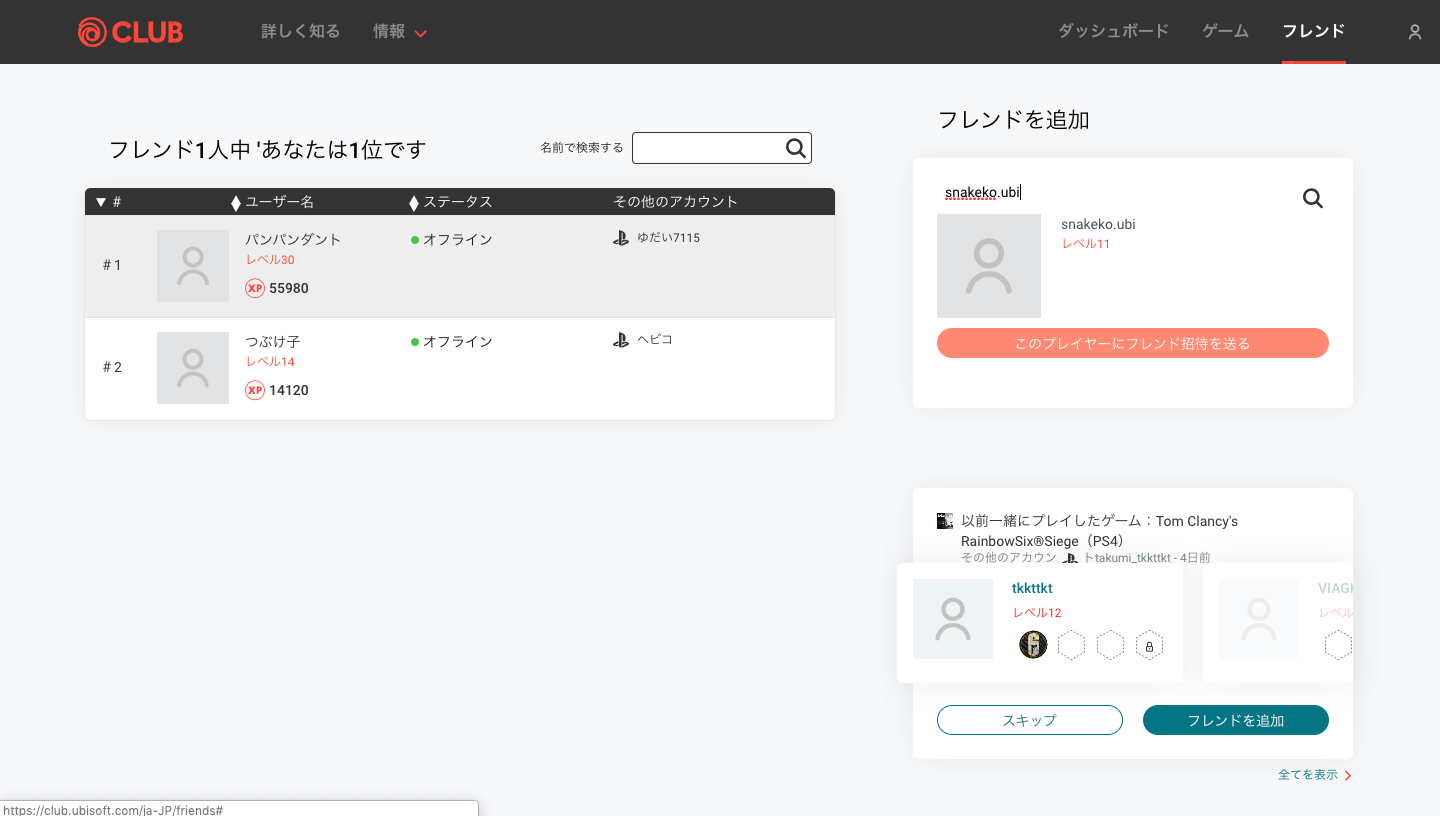
Task: Click snakeko.ubi's avatar in search result
Action: tap(989, 266)
